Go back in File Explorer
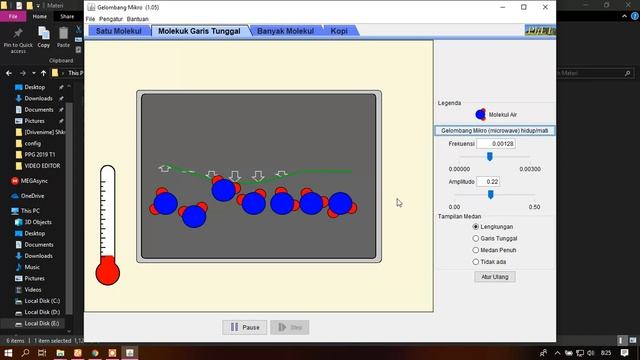 point(9,73)
